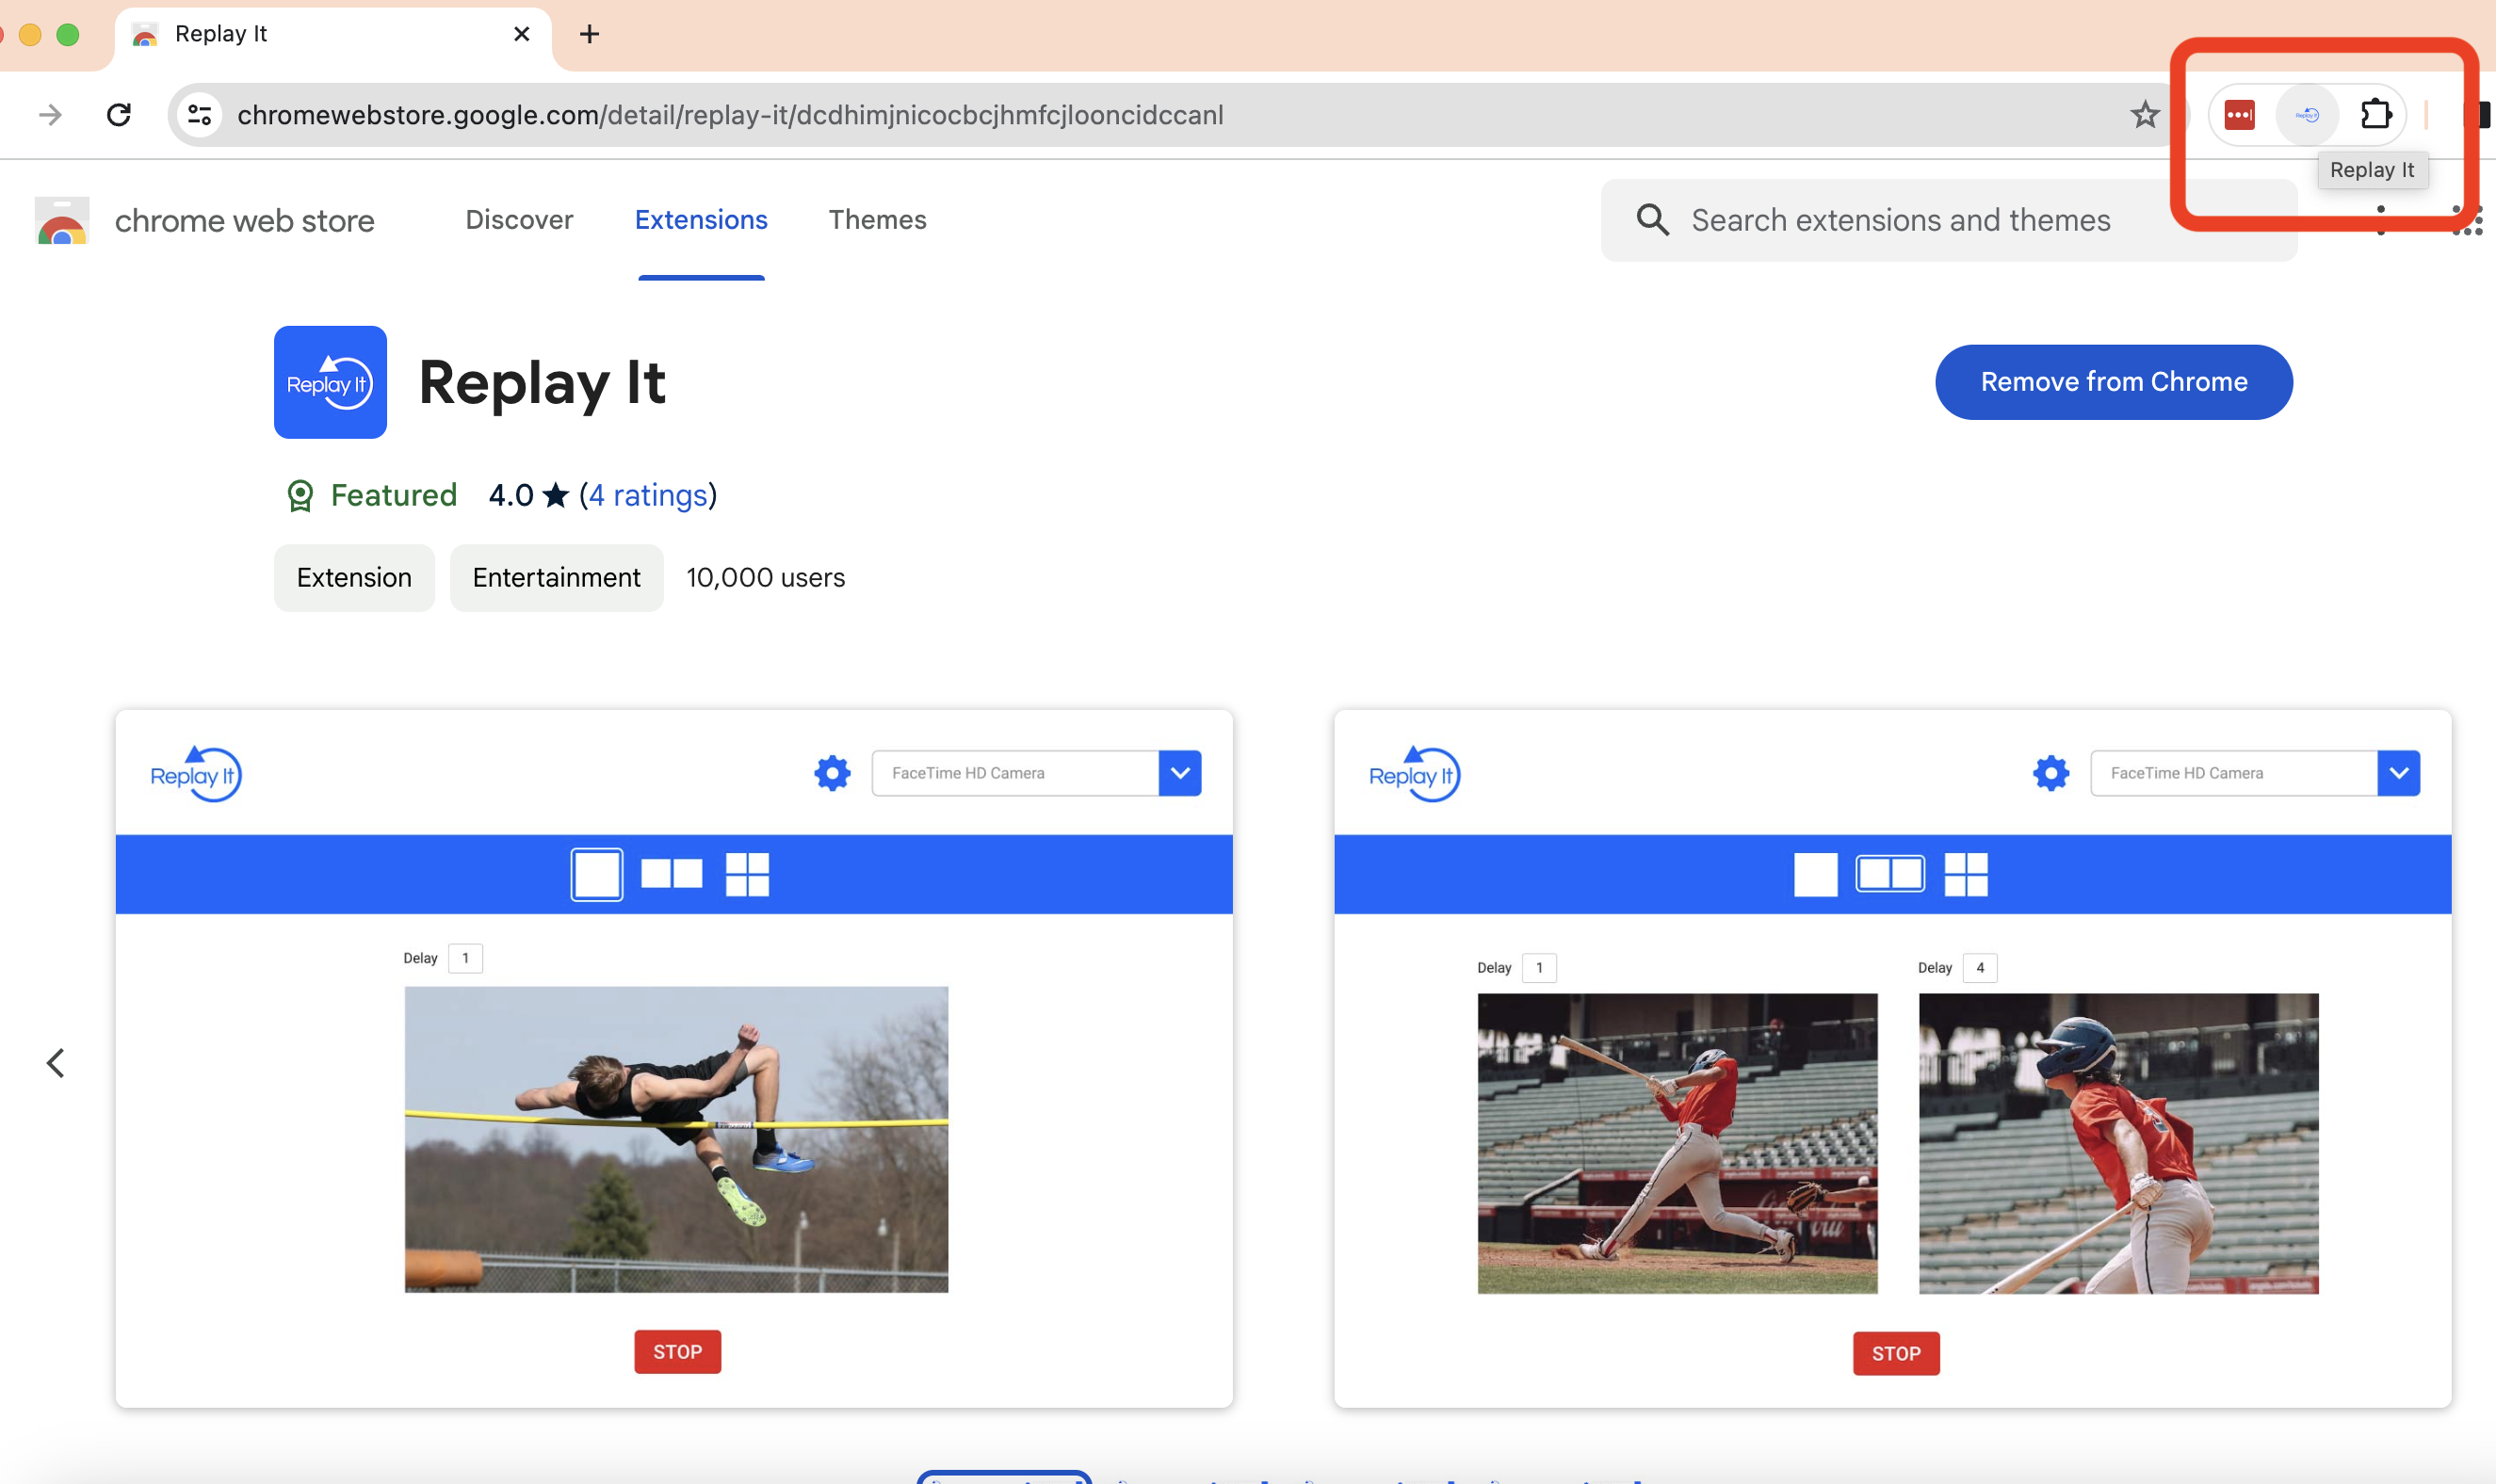The image size is (2496, 1484).
Task: Click settings gear in second screenshot
Action: 2051,773
